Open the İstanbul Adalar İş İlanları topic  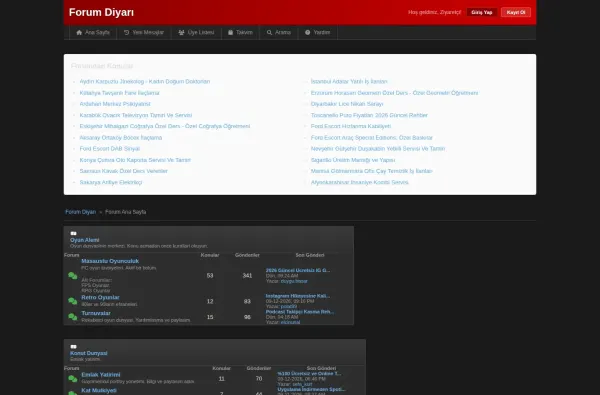(349, 82)
